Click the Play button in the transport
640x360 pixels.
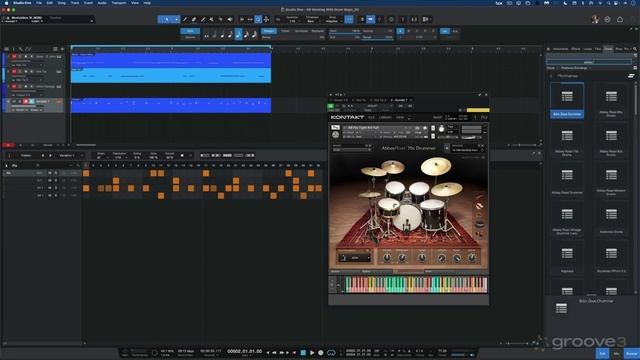(x=312, y=353)
